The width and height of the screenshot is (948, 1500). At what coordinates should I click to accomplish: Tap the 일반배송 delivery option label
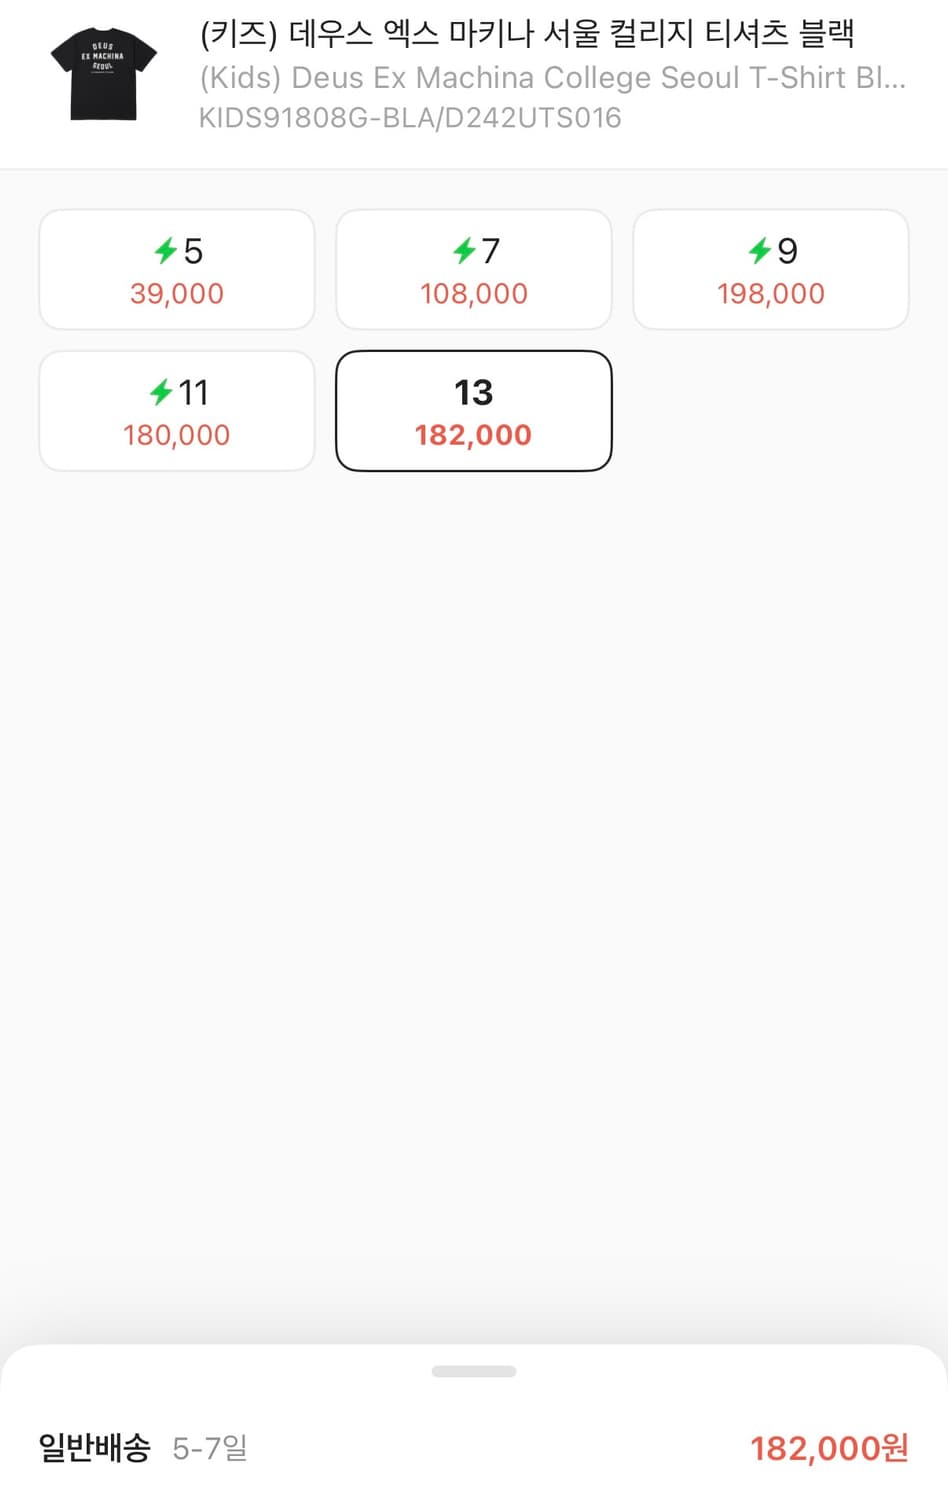(94, 1447)
